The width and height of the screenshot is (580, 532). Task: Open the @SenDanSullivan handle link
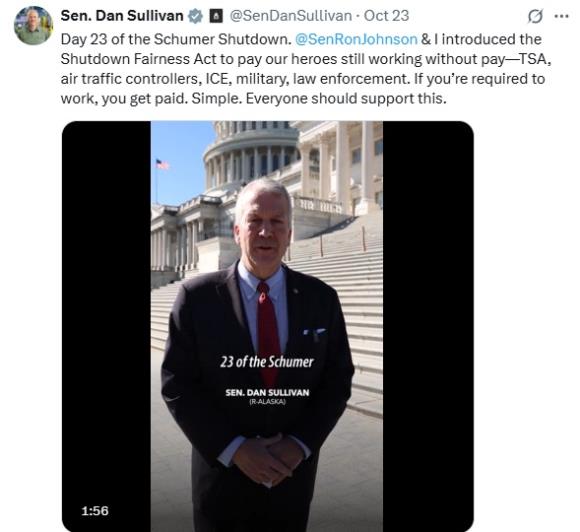pyautogui.click(x=291, y=16)
